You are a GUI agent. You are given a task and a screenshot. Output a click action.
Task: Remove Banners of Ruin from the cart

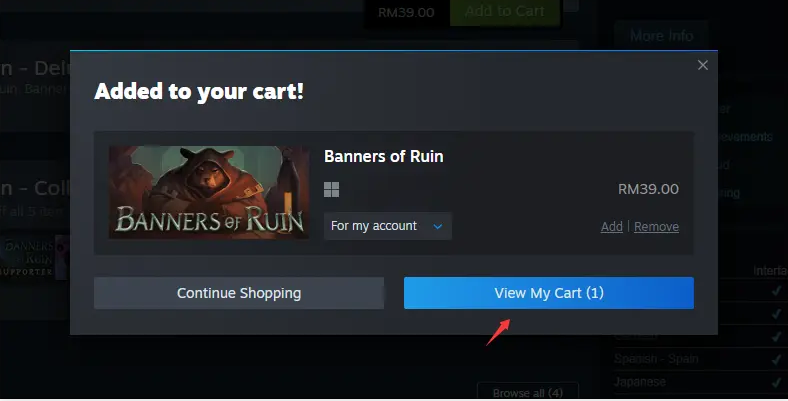[656, 227]
